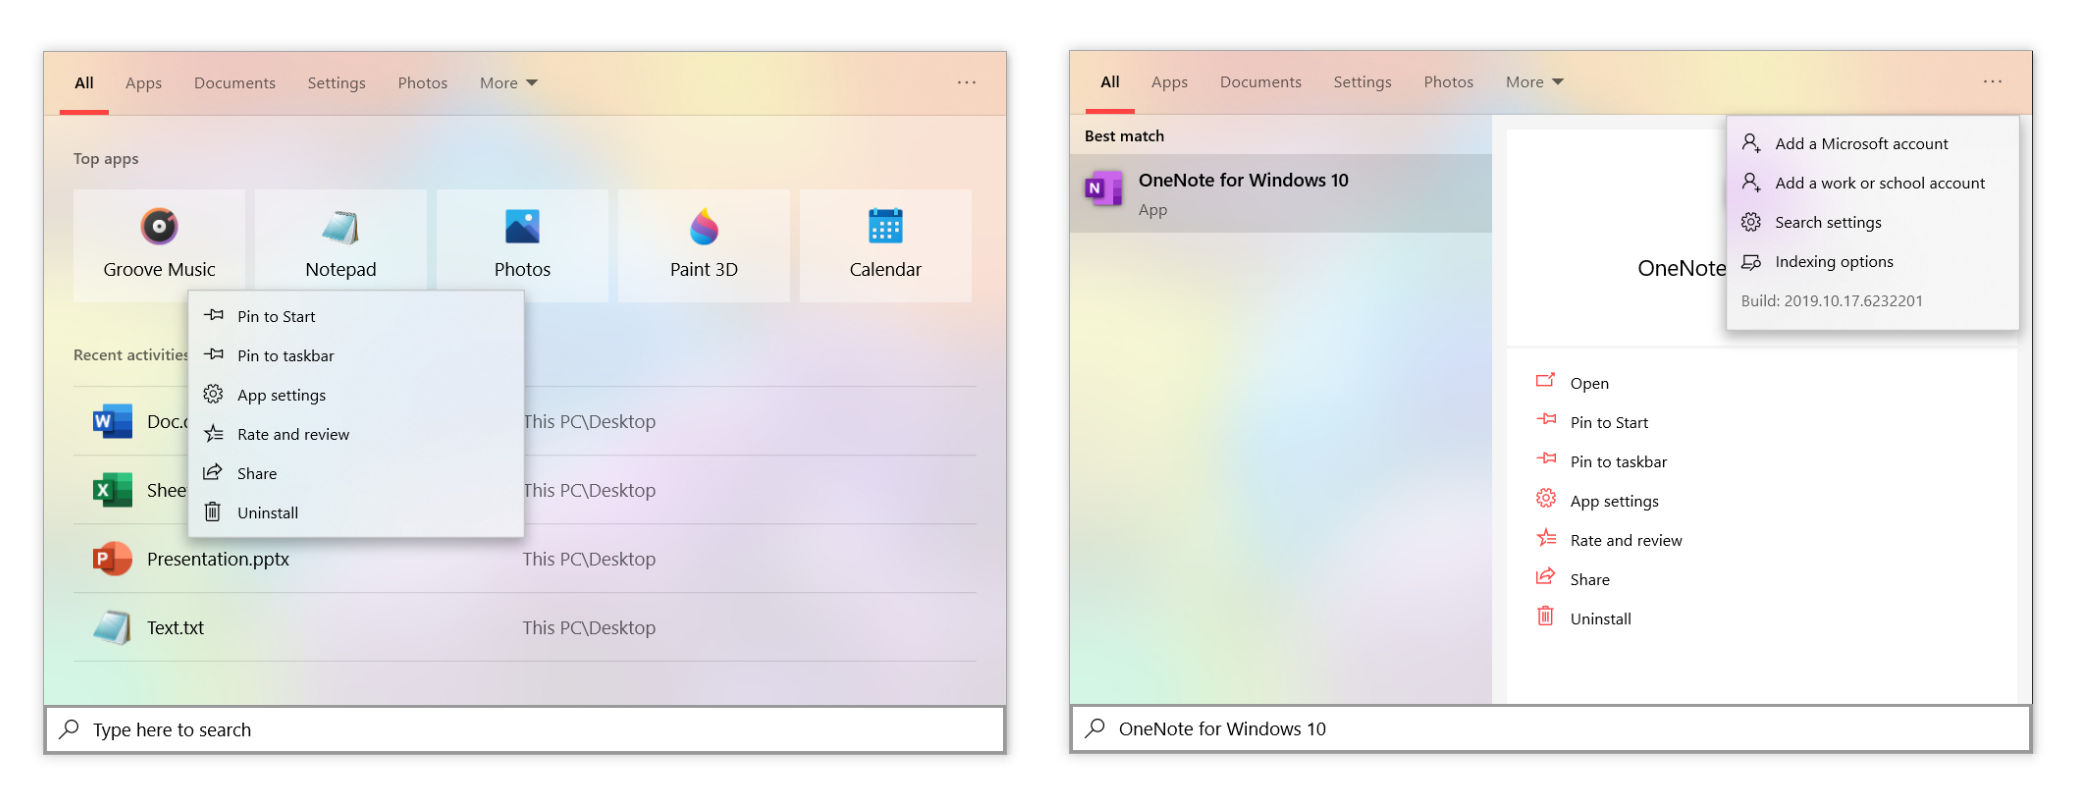Switch to Settings tab in right window
The image size is (2075, 794).
tap(1362, 82)
